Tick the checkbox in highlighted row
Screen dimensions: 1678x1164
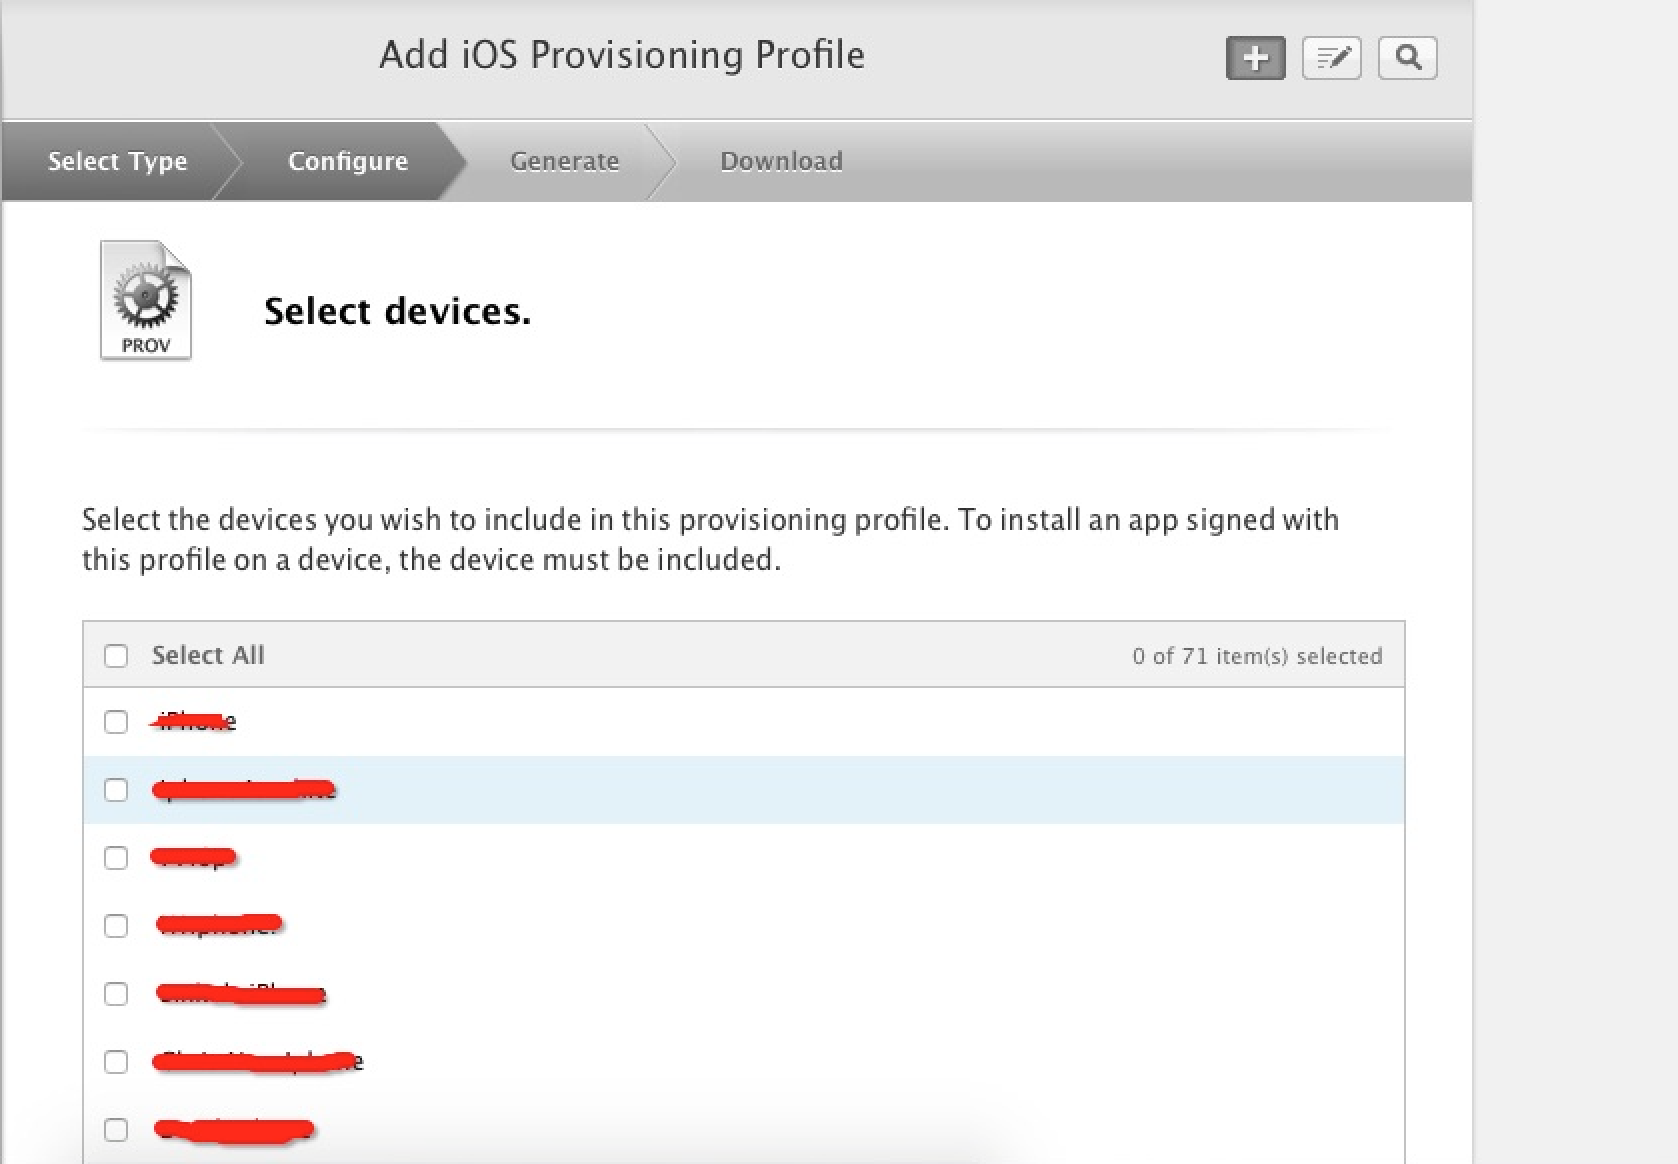[x=116, y=790]
